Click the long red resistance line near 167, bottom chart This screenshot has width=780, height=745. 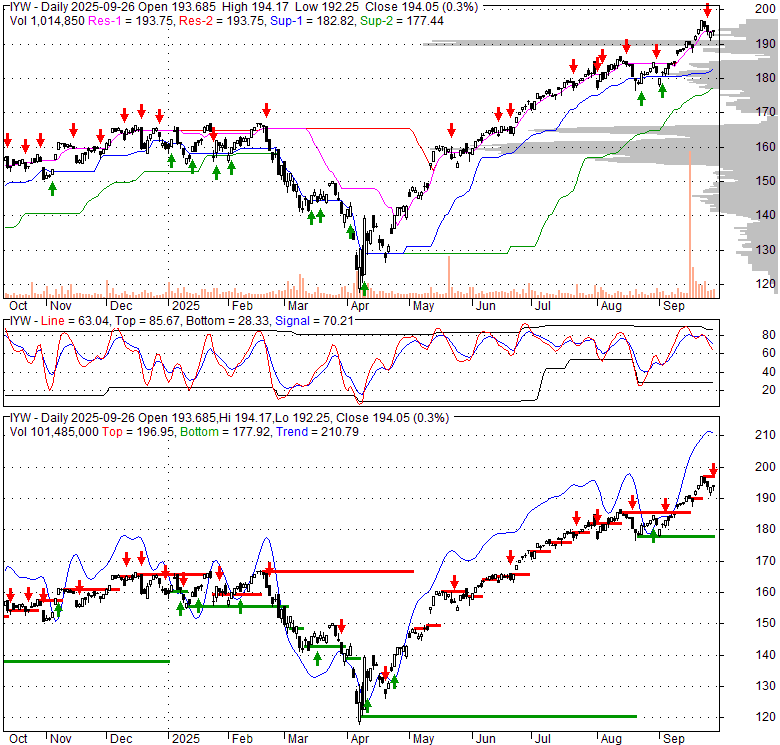(338, 571)
